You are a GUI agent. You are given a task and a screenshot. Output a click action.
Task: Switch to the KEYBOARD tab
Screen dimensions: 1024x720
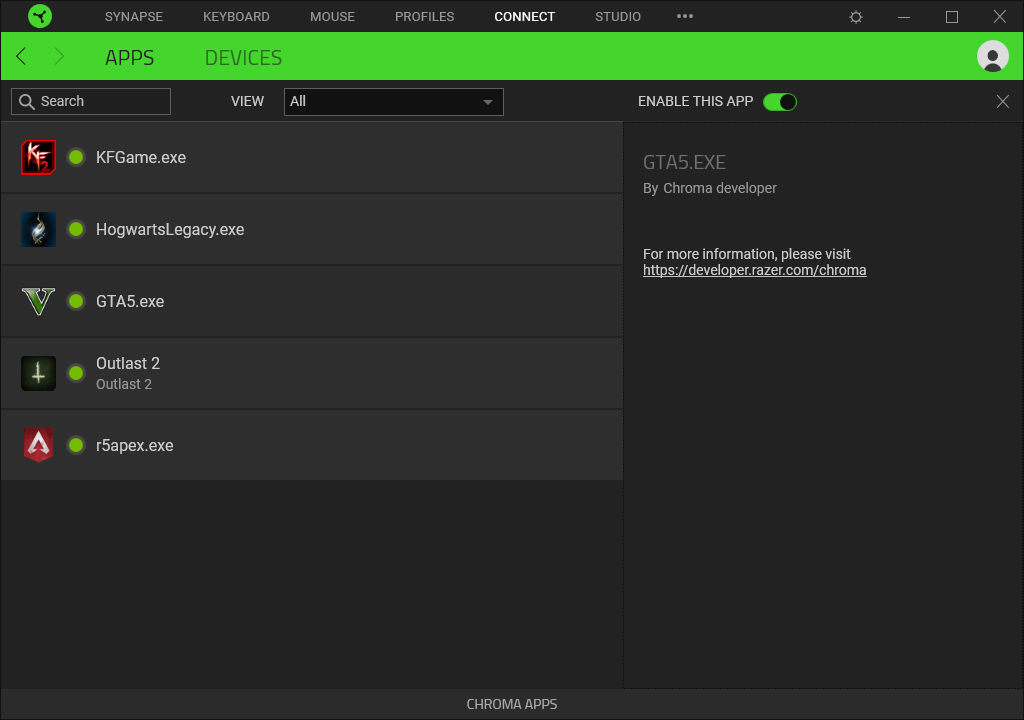236,17
